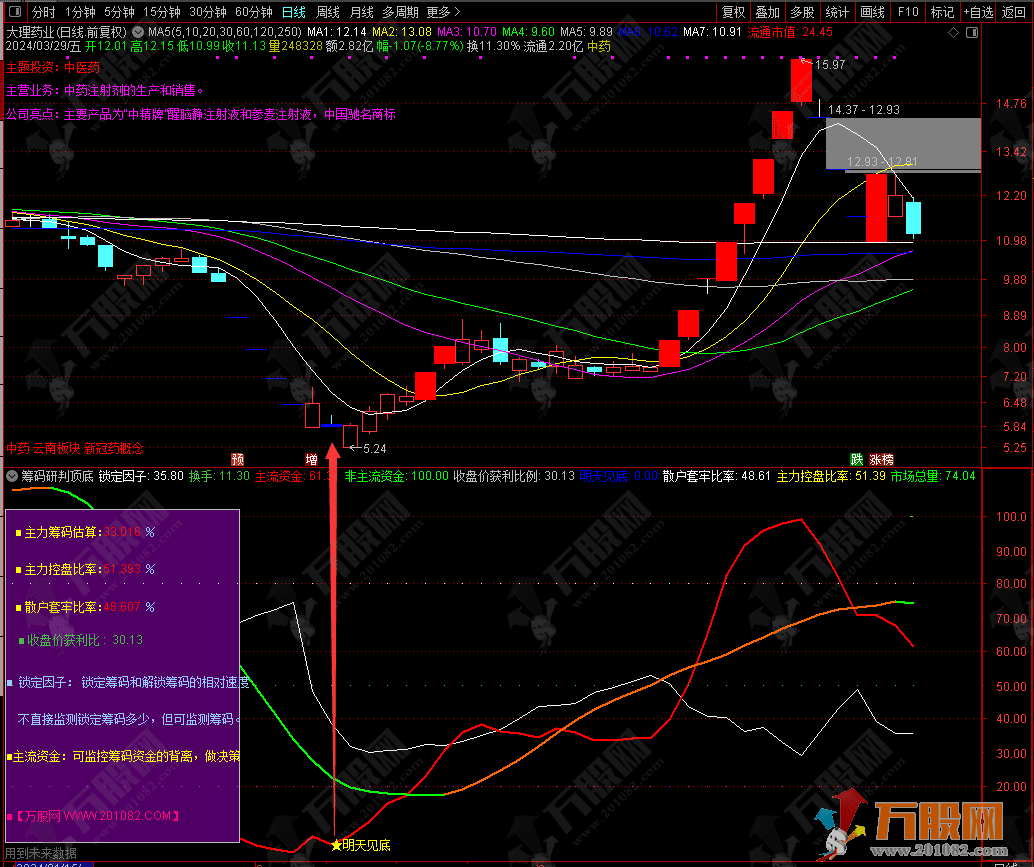The height and width of the screenshot is (867, 1034).
Task: Click the 换手: 11.30 value
Action: (x=219, y=475)
